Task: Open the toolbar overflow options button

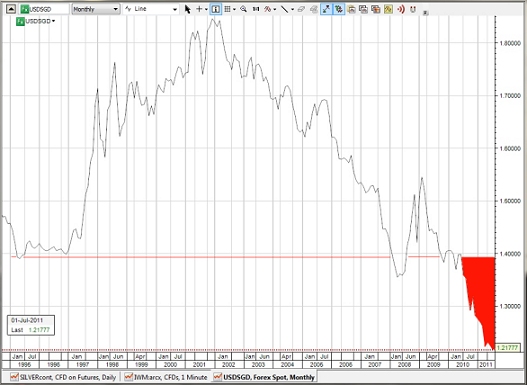Action: click(x=425, y=13)
